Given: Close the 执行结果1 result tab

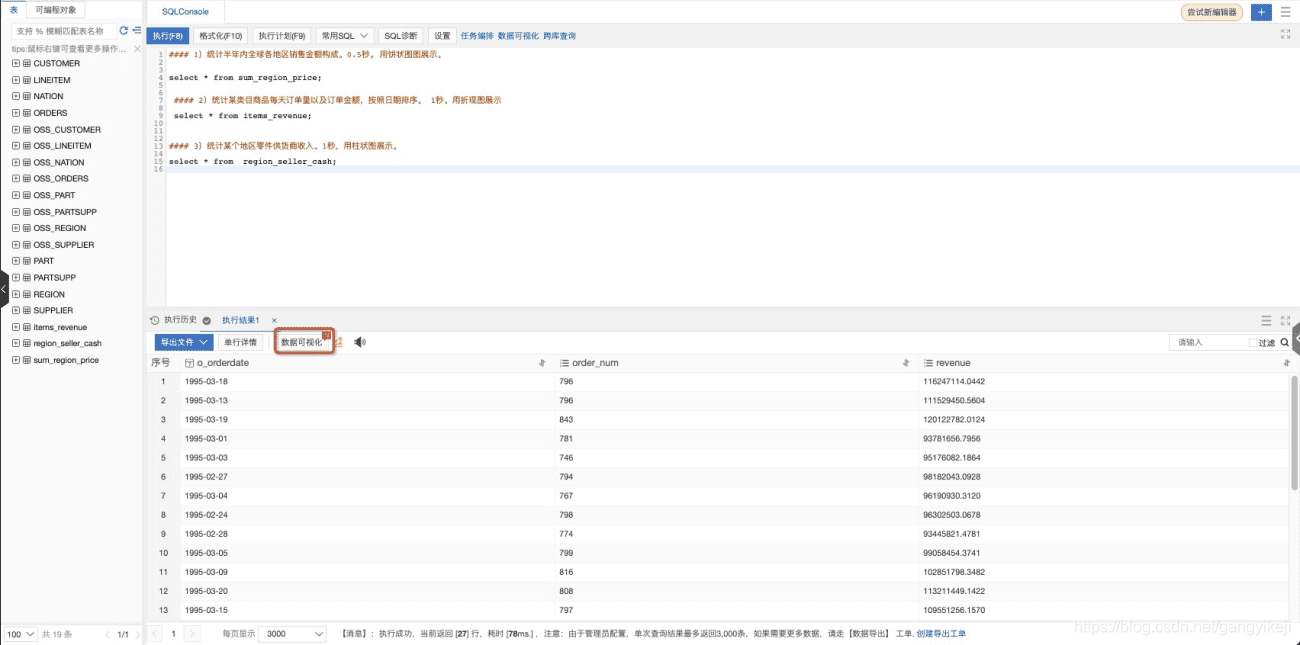Looking at the screenshot, I should pos(274,320).
